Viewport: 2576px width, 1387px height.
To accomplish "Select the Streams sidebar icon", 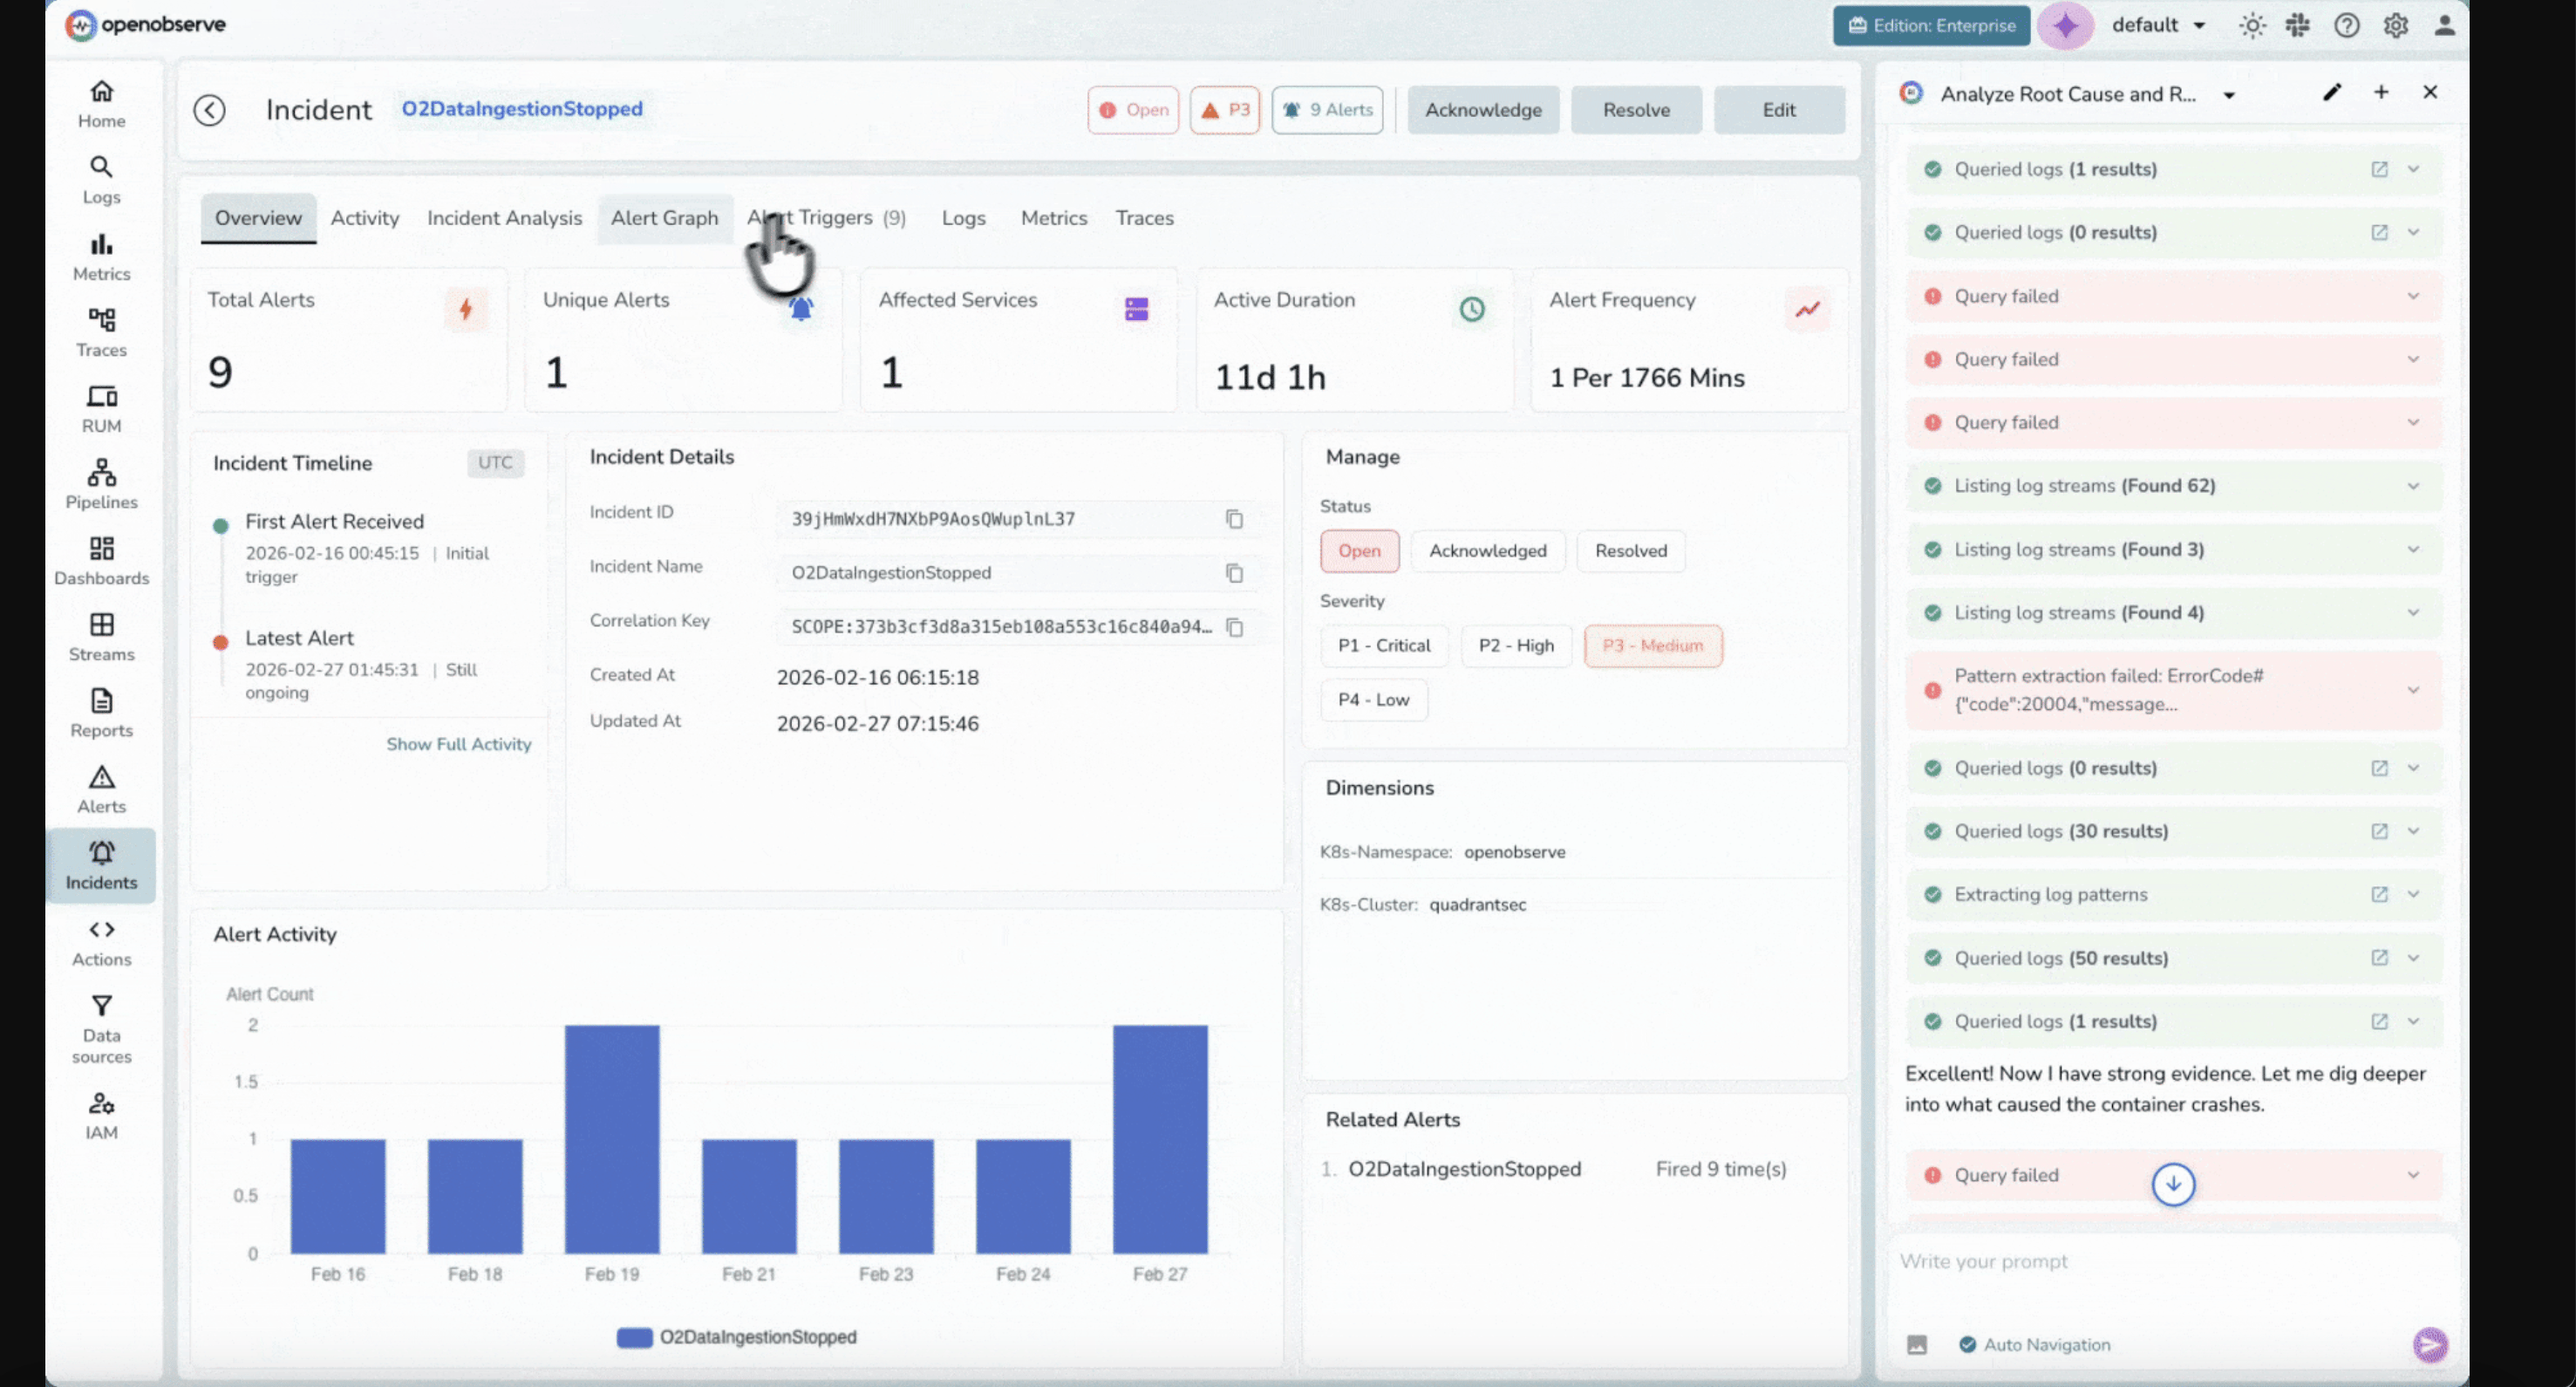I will tap(100, 637).
